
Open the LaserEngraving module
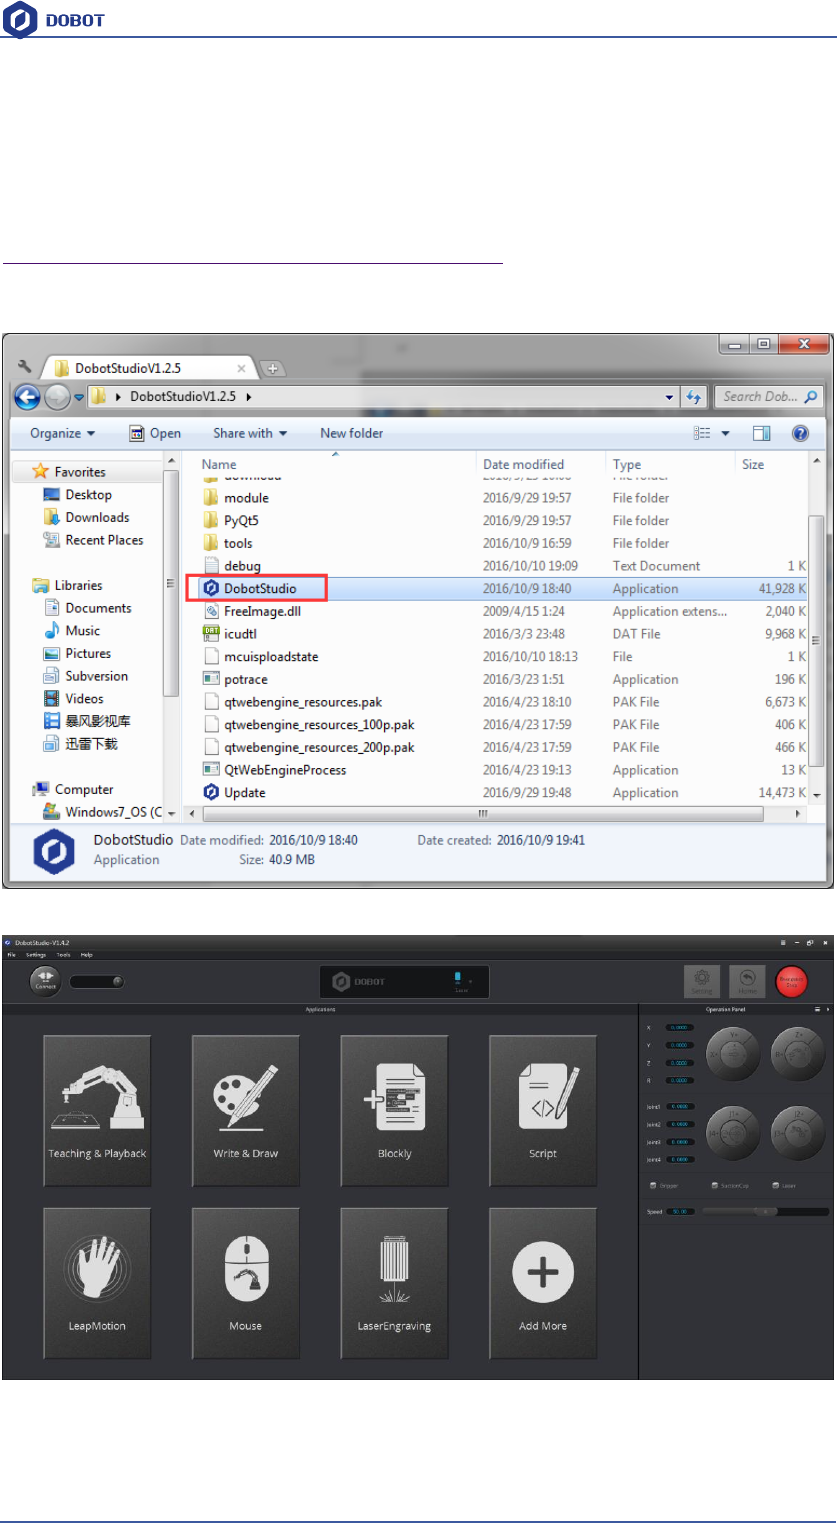(x=394, y=1283)
